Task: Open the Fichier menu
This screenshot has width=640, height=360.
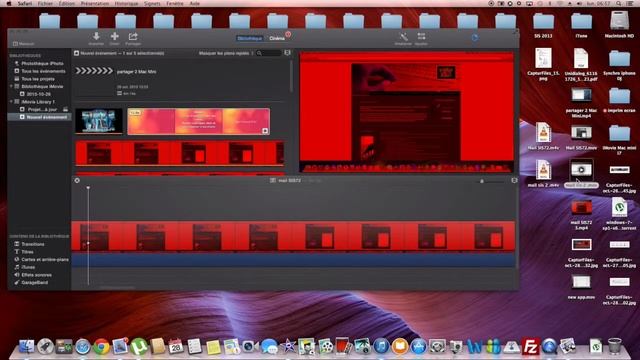Action: (45, 3)
